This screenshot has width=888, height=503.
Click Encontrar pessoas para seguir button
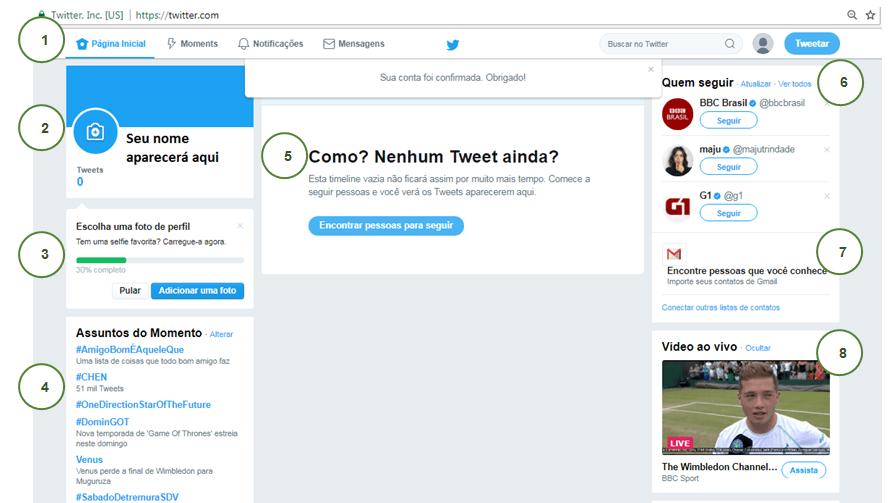click(386, 225)
